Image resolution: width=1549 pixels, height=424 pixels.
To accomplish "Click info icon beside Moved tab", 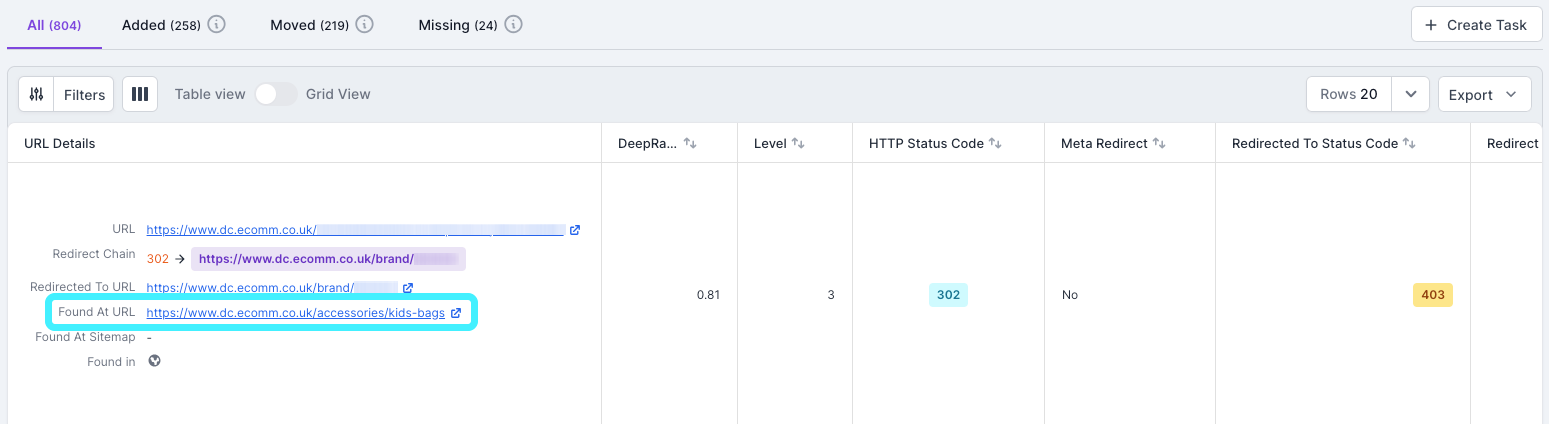I will 364,25.
